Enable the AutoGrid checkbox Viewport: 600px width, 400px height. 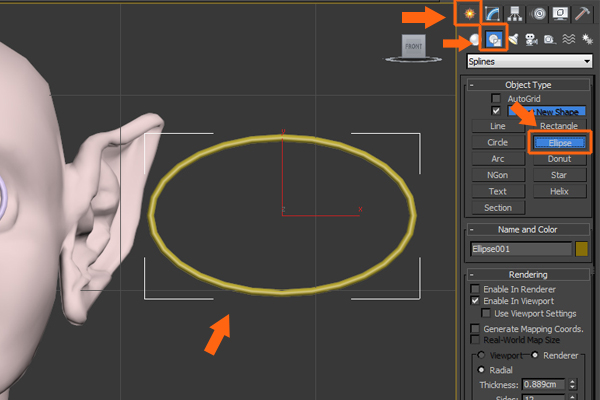click(496, 98)
